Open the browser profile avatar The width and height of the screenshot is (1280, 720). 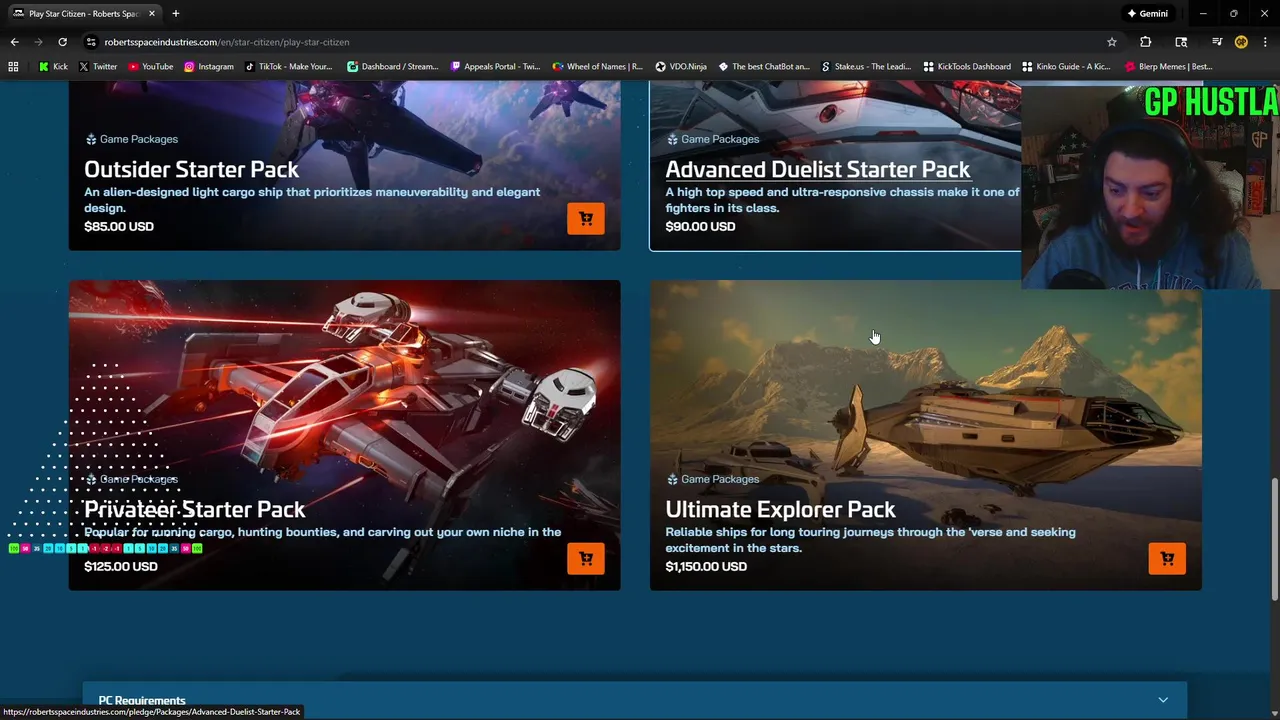pos(1241,42)
